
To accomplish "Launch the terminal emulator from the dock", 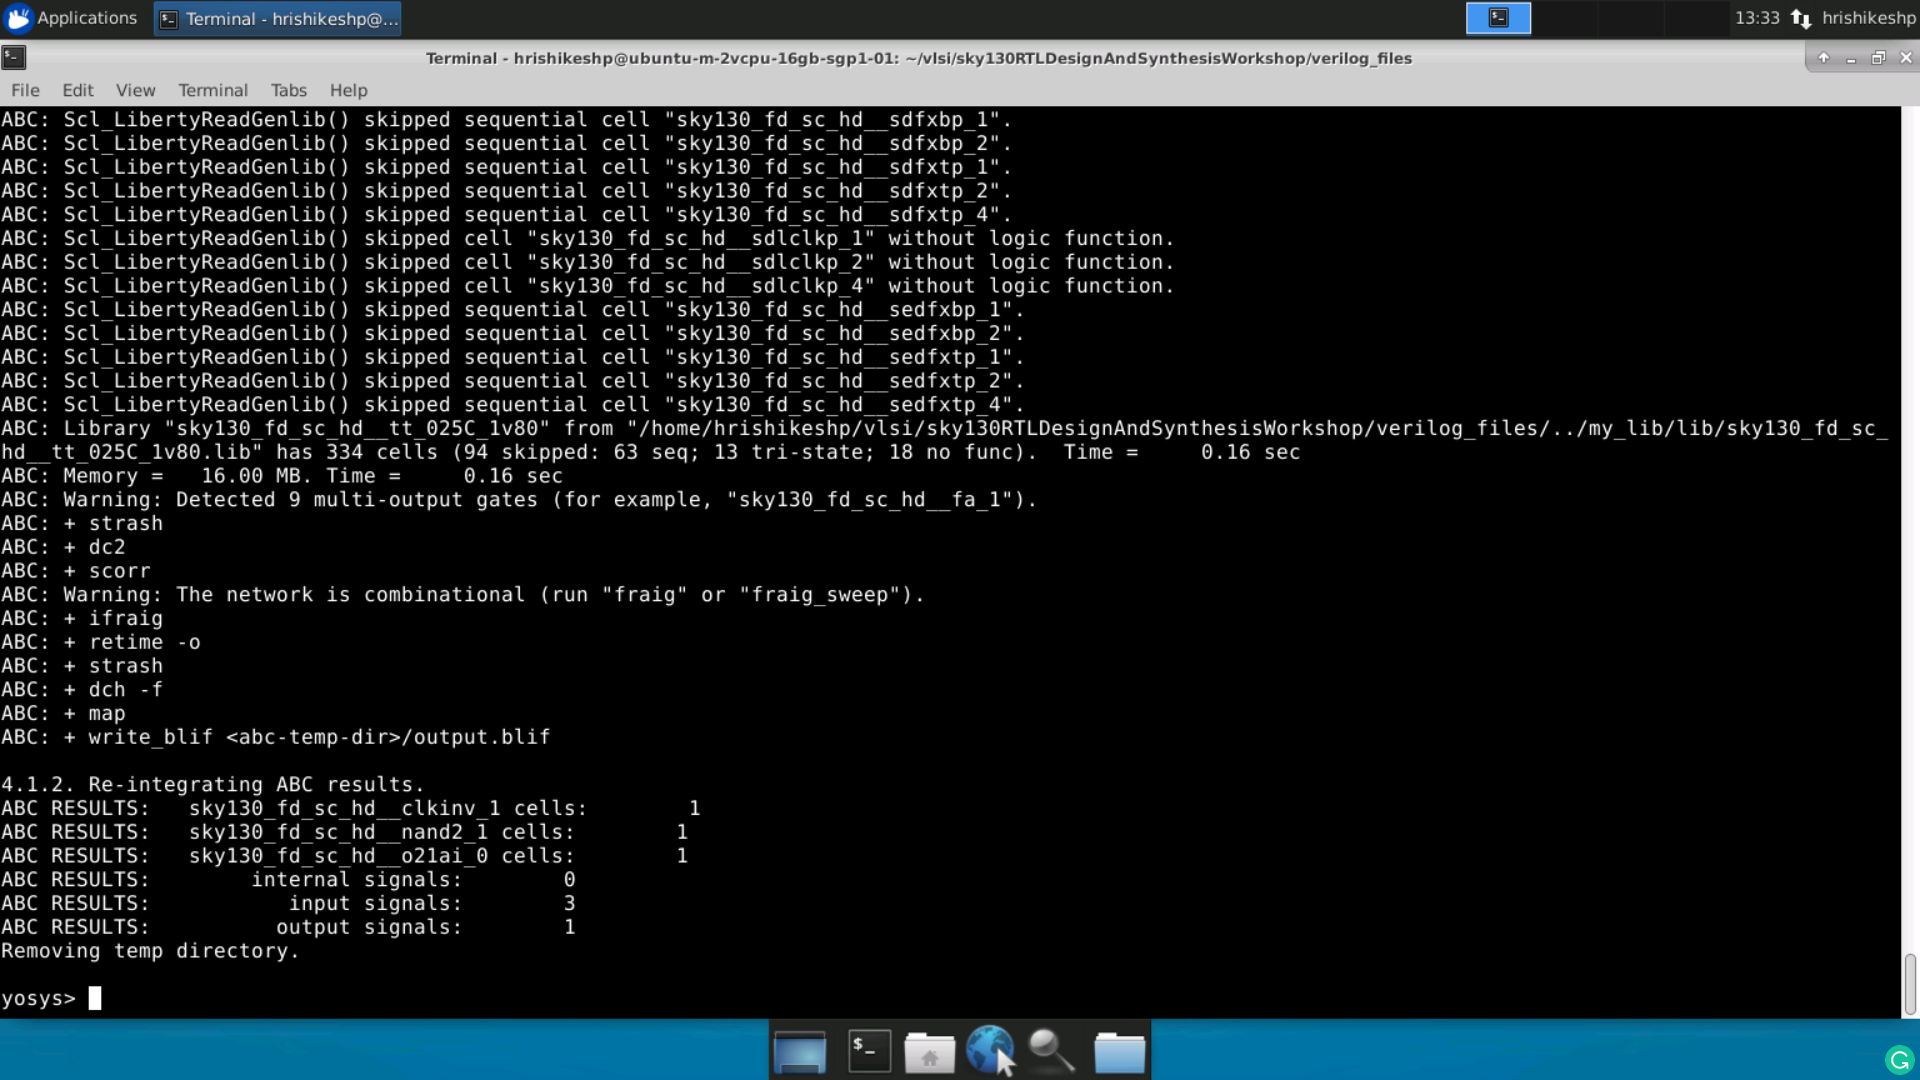I will pos(869,1051).
